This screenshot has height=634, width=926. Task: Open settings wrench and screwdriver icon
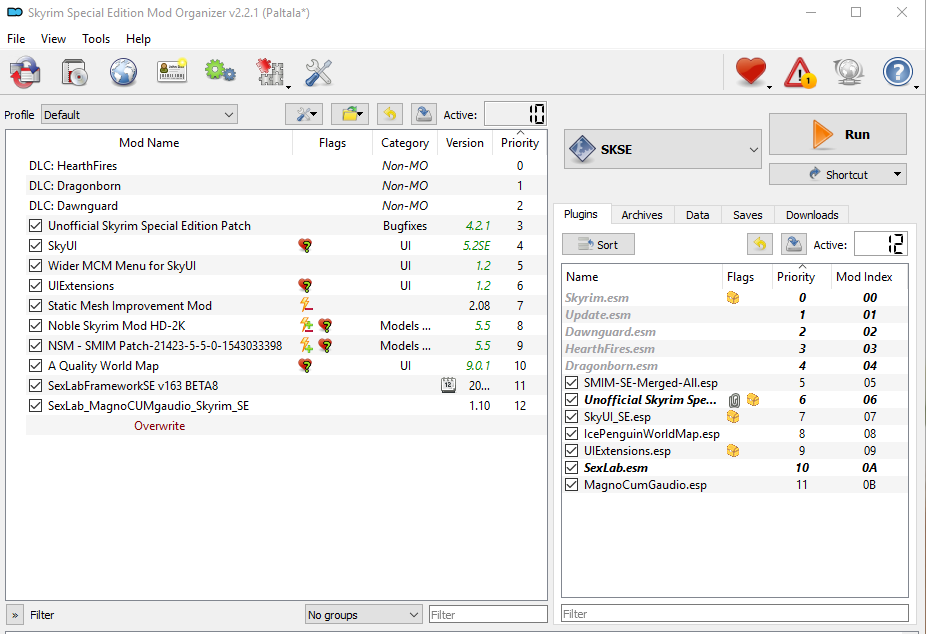pos(318,72)
